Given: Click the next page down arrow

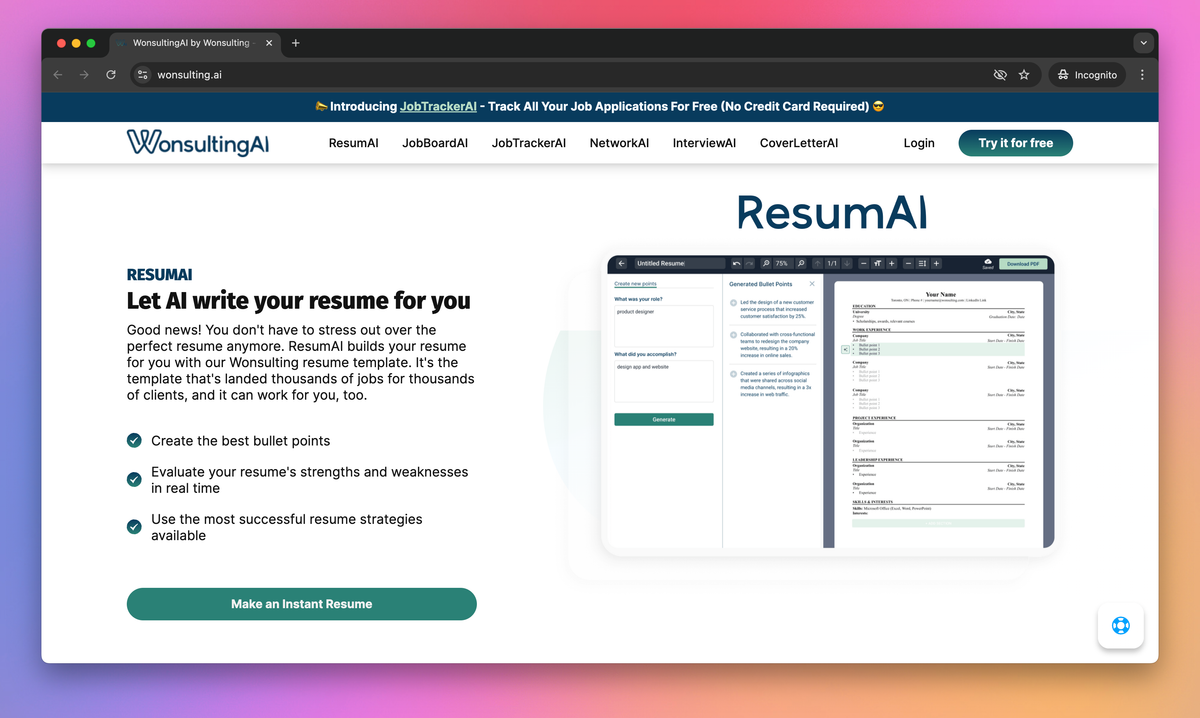Looking at the screenshot, I should tap(847, 263).
